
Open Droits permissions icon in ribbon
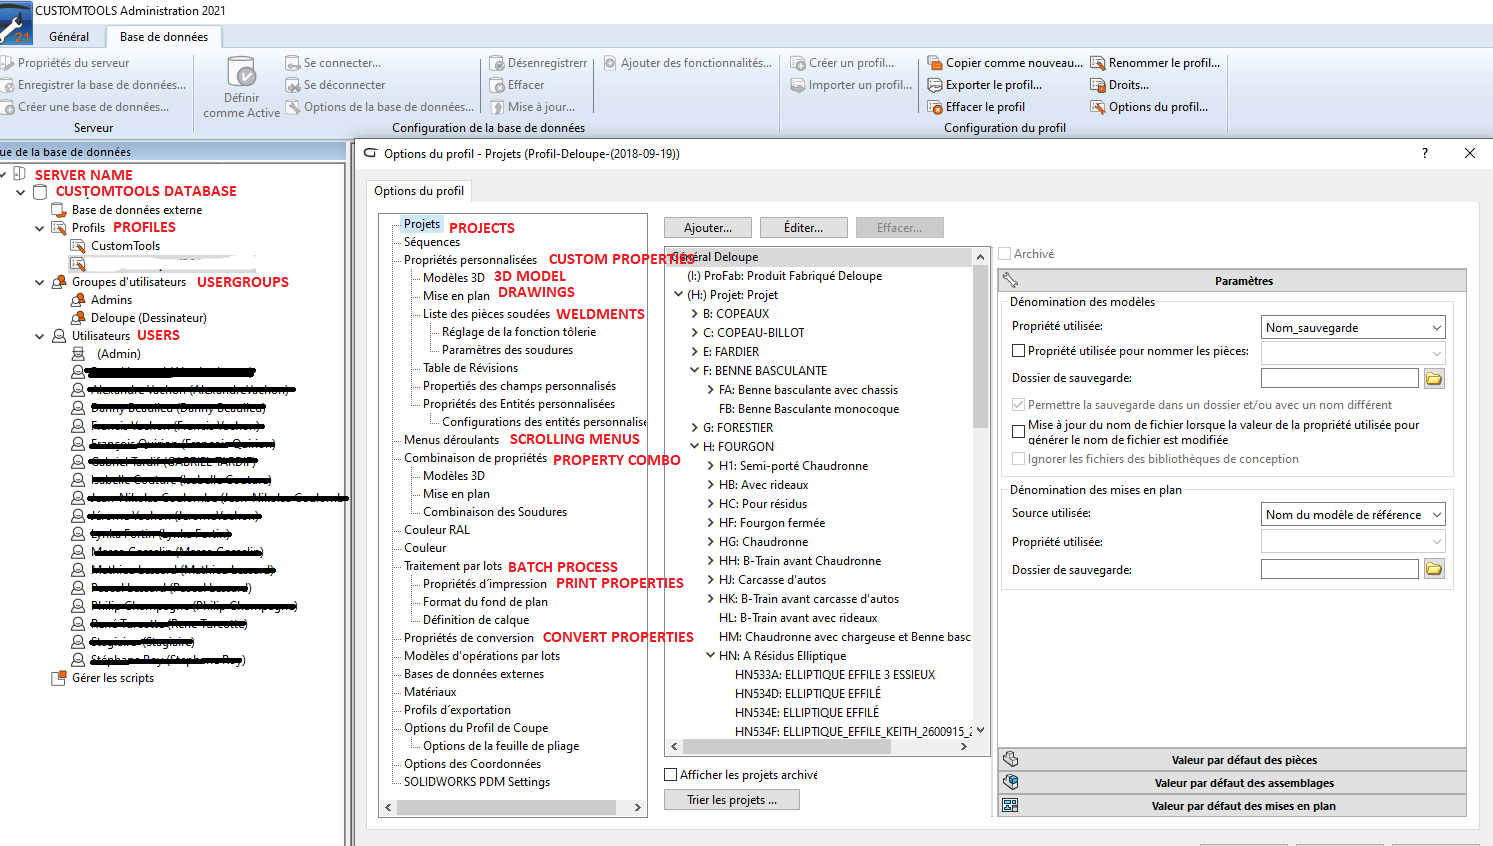tap(1098, 85)
